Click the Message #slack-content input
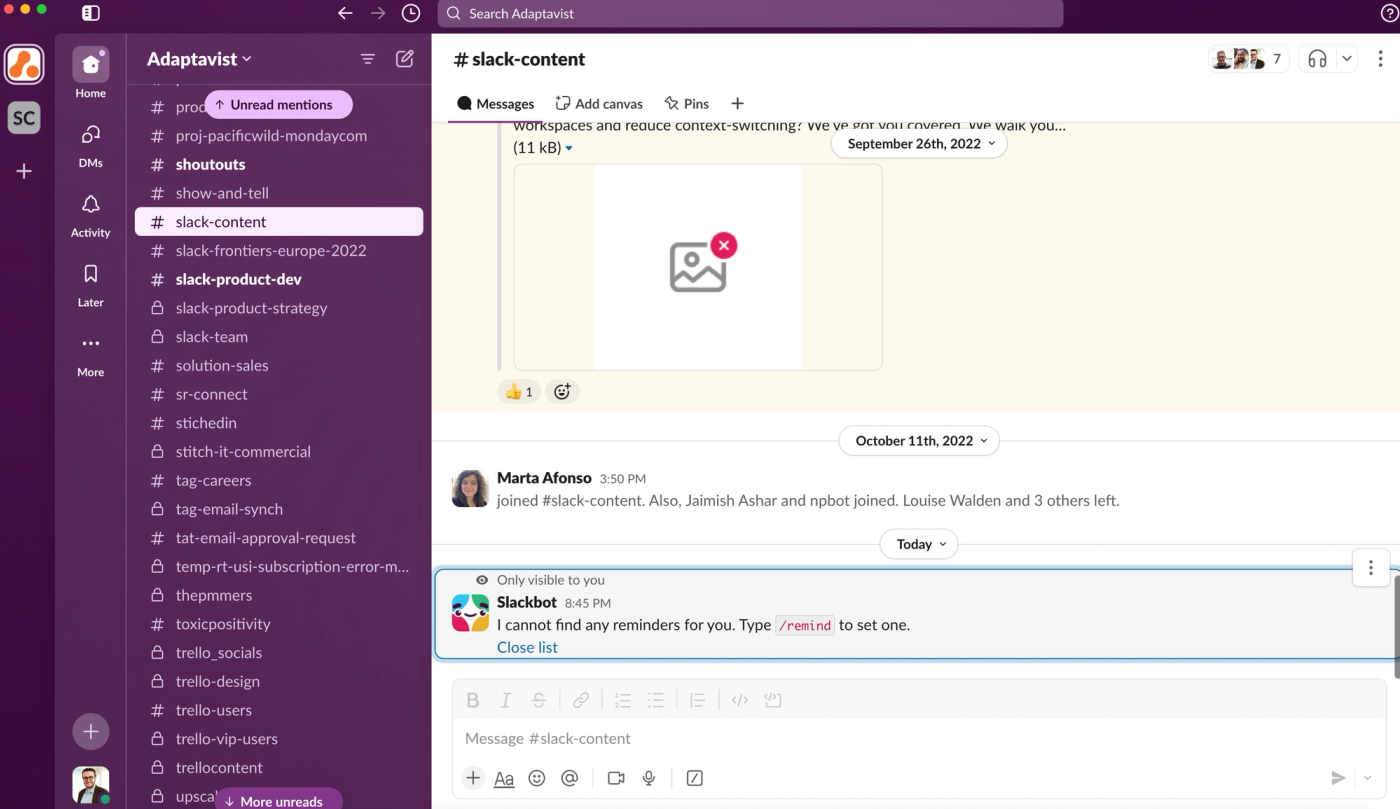The width and height of the screenshot is (1400, 809). pos(919,738)
